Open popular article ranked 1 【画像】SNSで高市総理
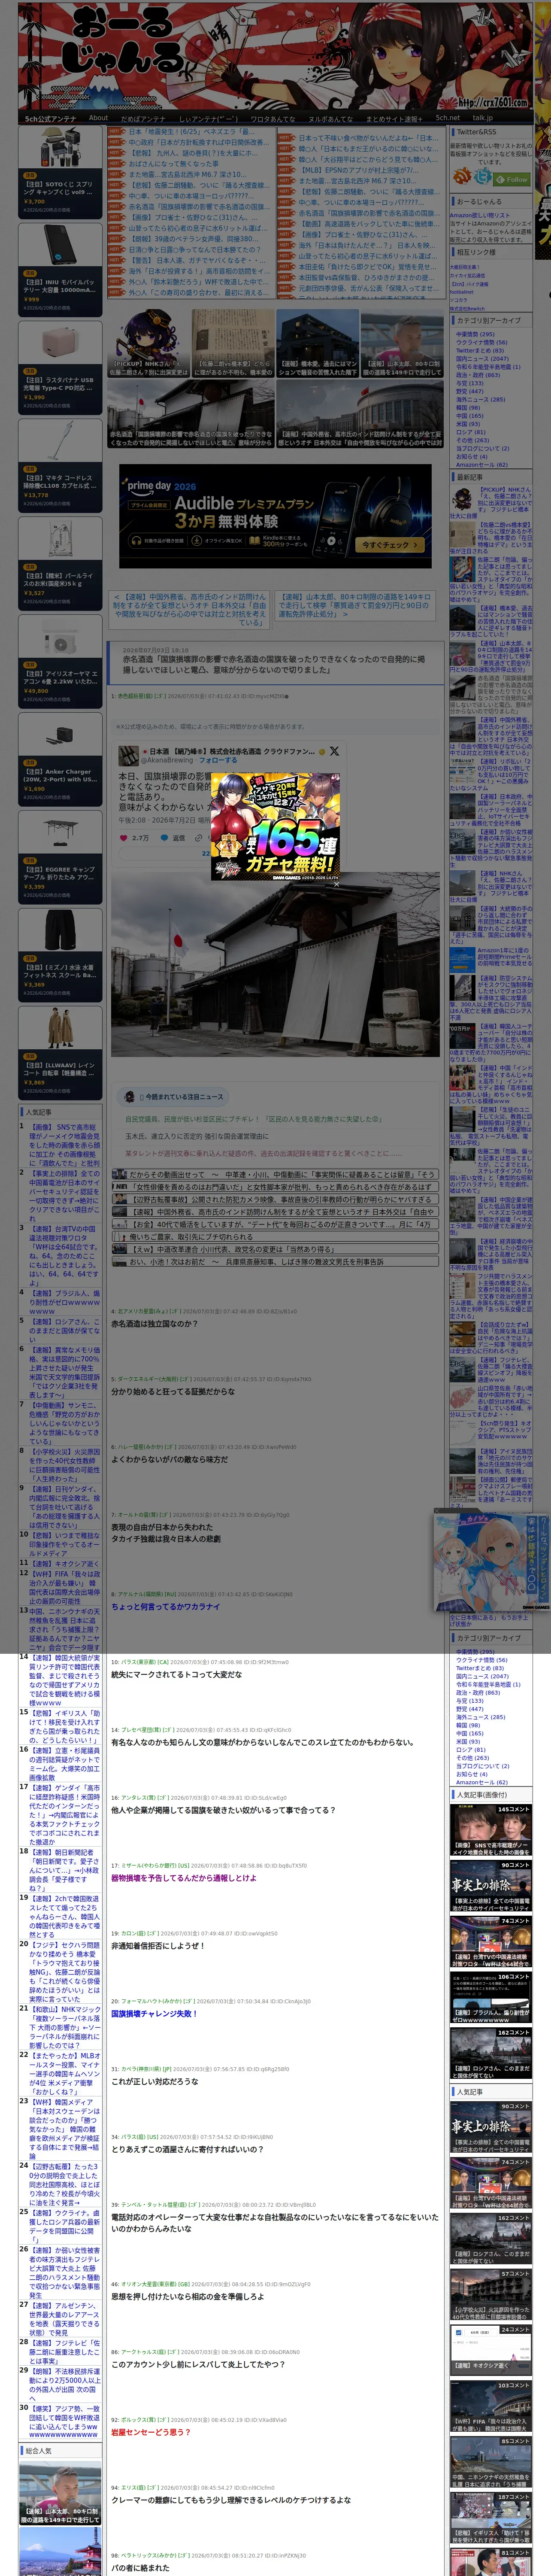Image resolution: width=551 pixels, height=2576 pixels. [x=64, y=1144]
